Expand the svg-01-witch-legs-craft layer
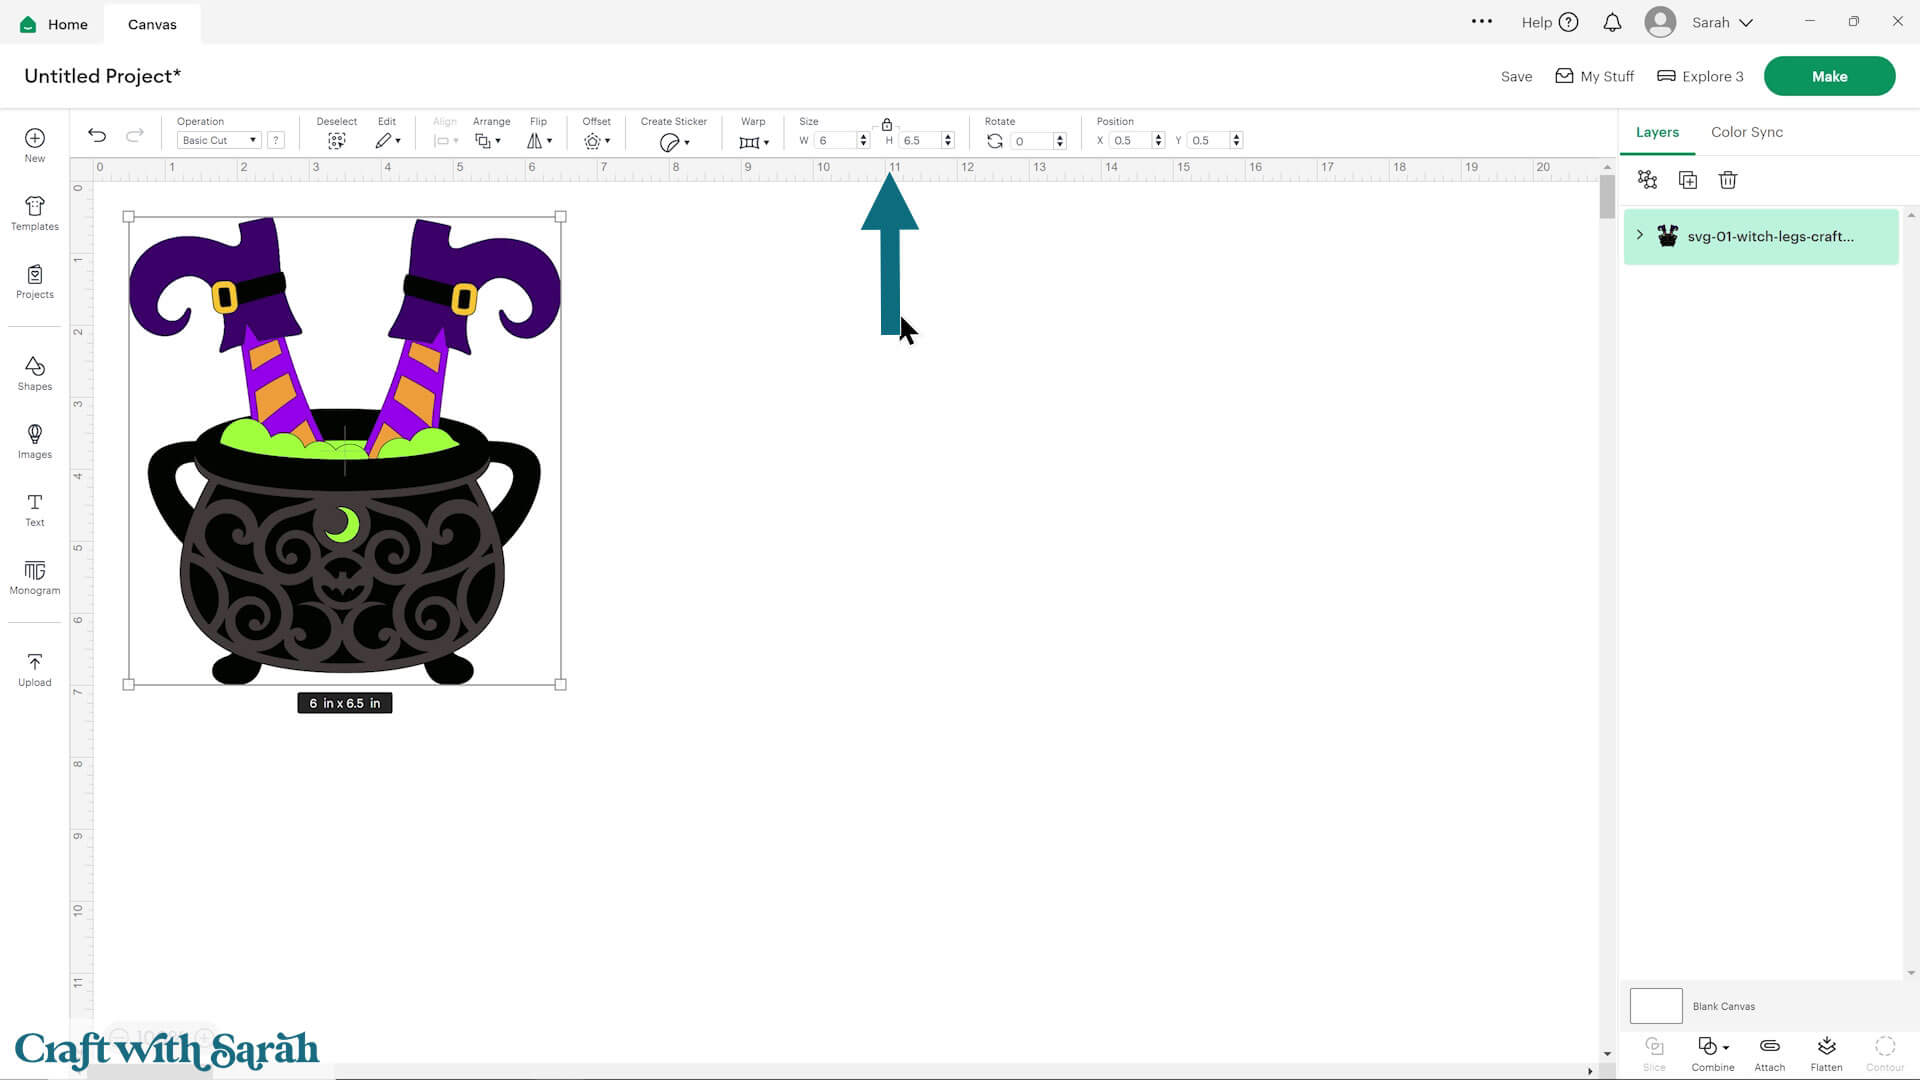This screenshot has width=1920, height=1080. tap(1639, 235)
